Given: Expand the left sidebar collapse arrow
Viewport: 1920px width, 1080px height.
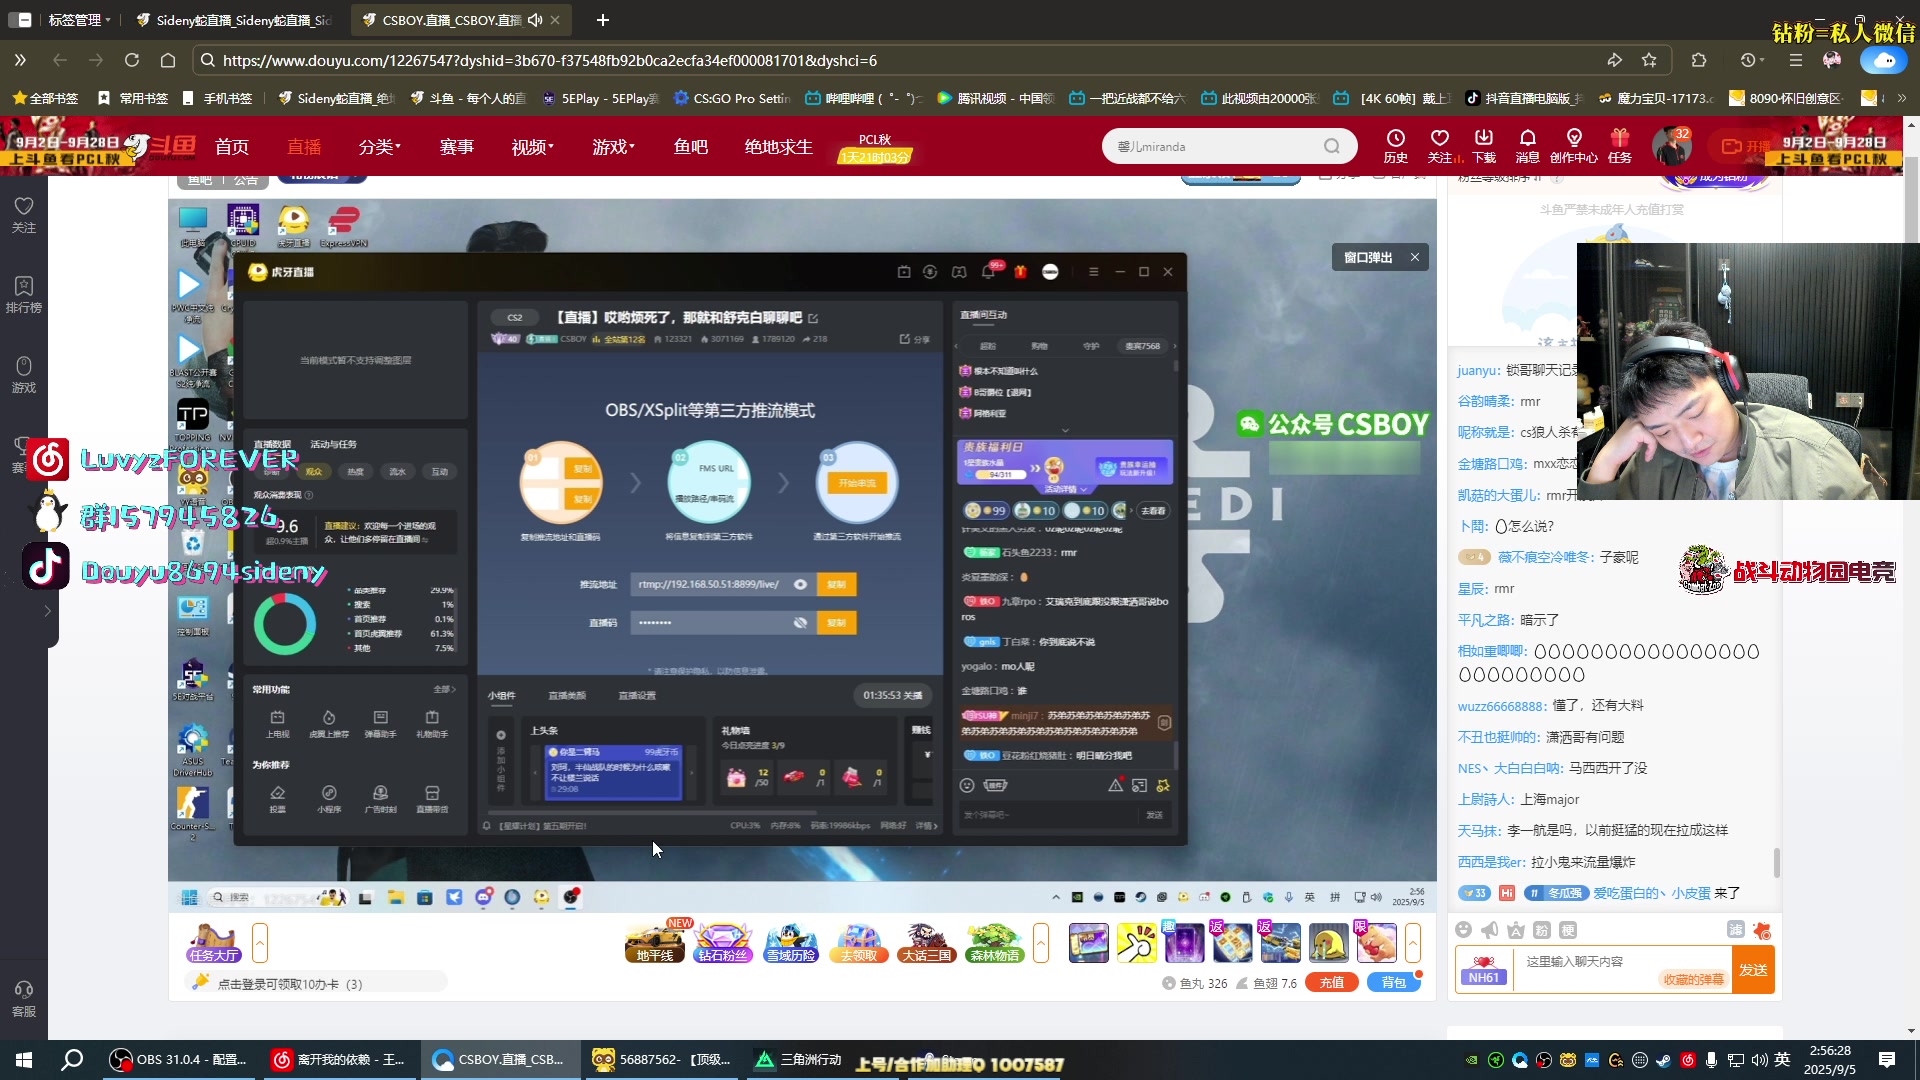Looking at the screenshot, I should pos(47,611).
